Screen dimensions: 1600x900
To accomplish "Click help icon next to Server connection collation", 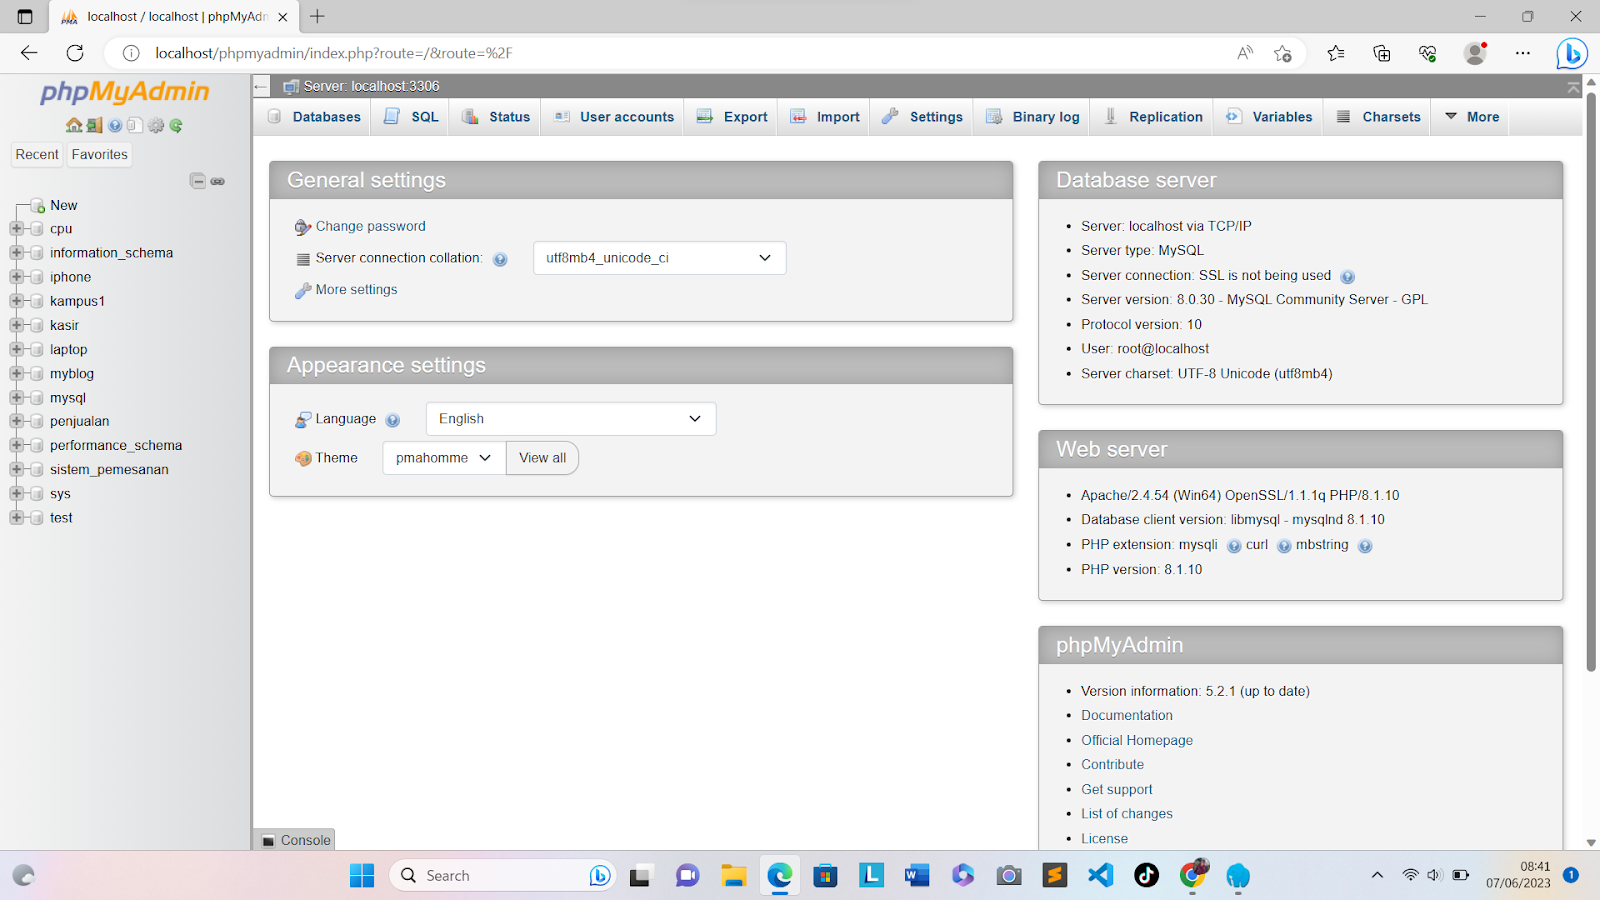I will (500, 259).
